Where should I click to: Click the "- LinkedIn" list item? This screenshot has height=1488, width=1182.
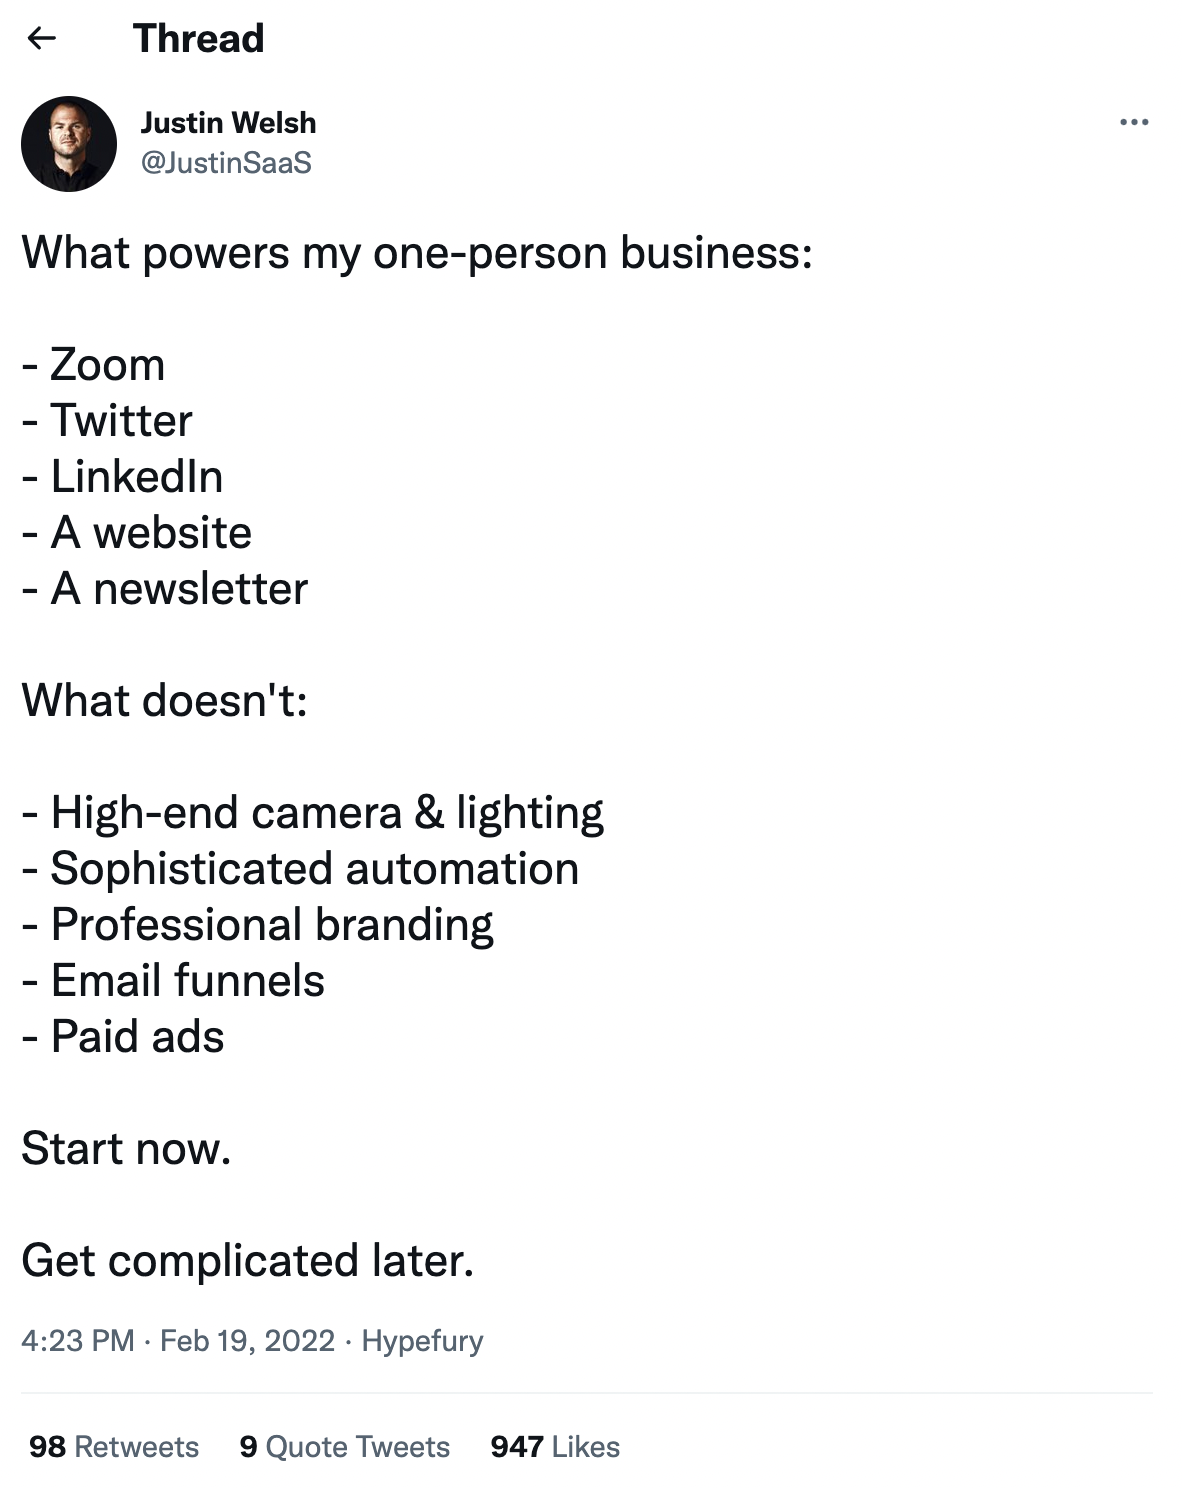point(123,476)
